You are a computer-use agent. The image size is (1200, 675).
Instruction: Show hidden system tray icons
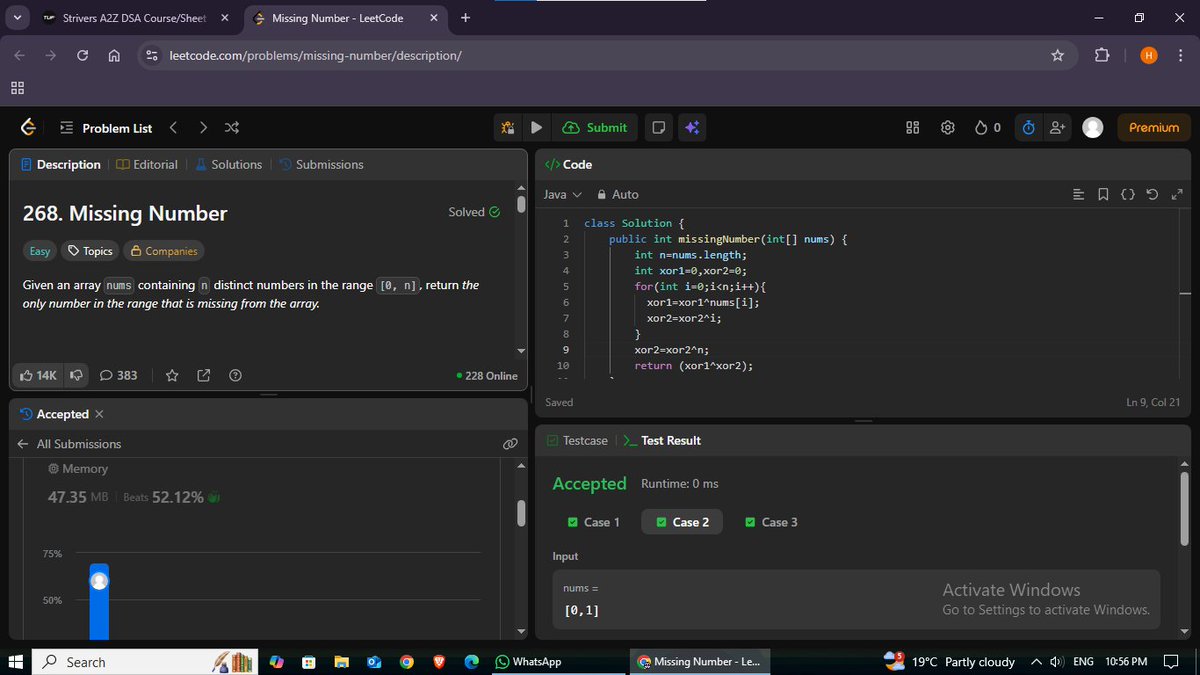(x=1034, y=662)
